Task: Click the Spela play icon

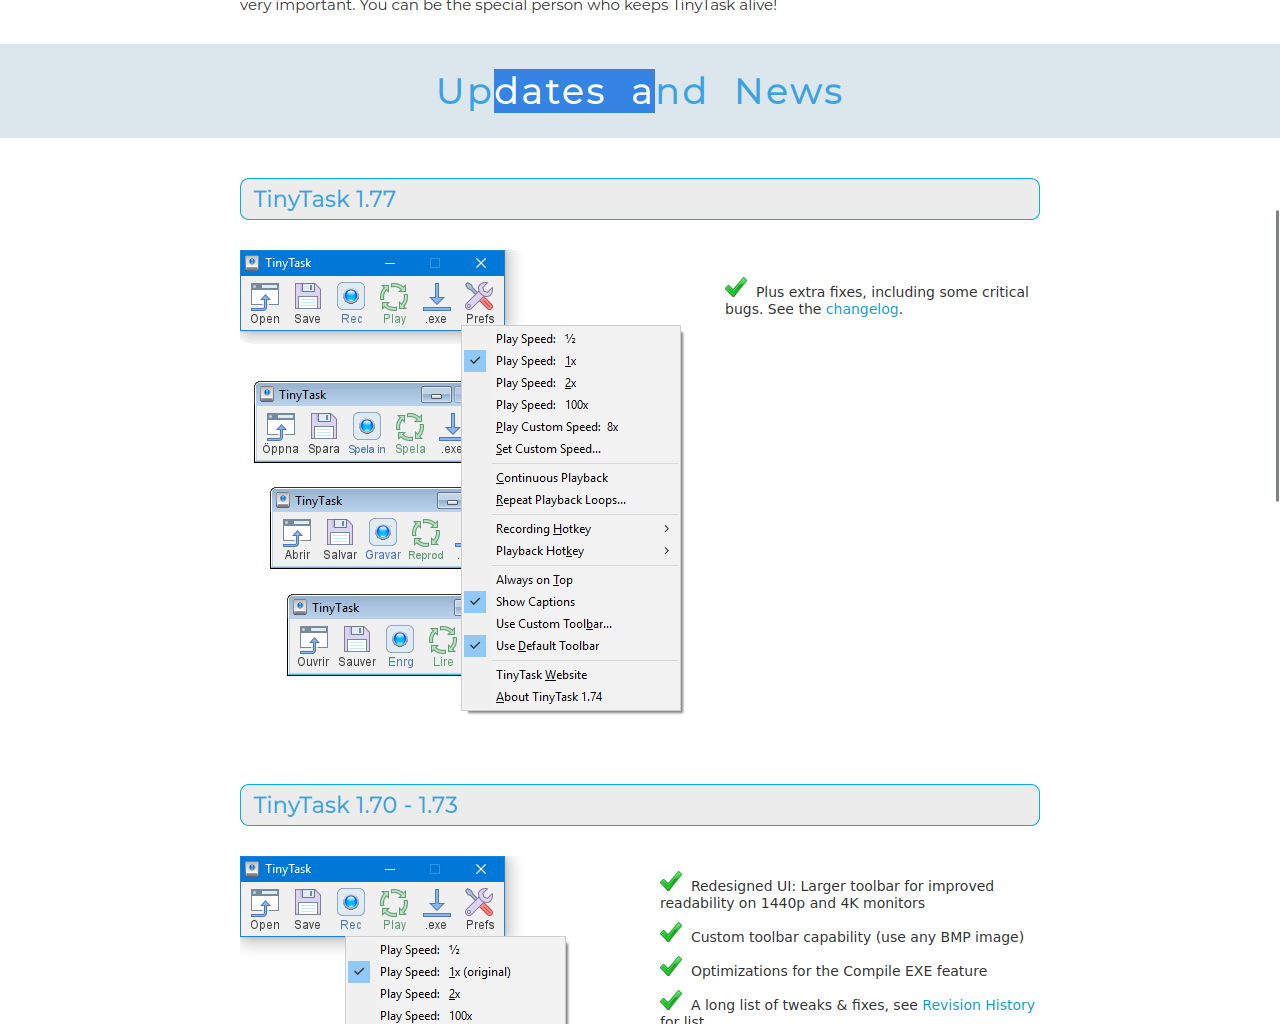Action: [410, 434]
